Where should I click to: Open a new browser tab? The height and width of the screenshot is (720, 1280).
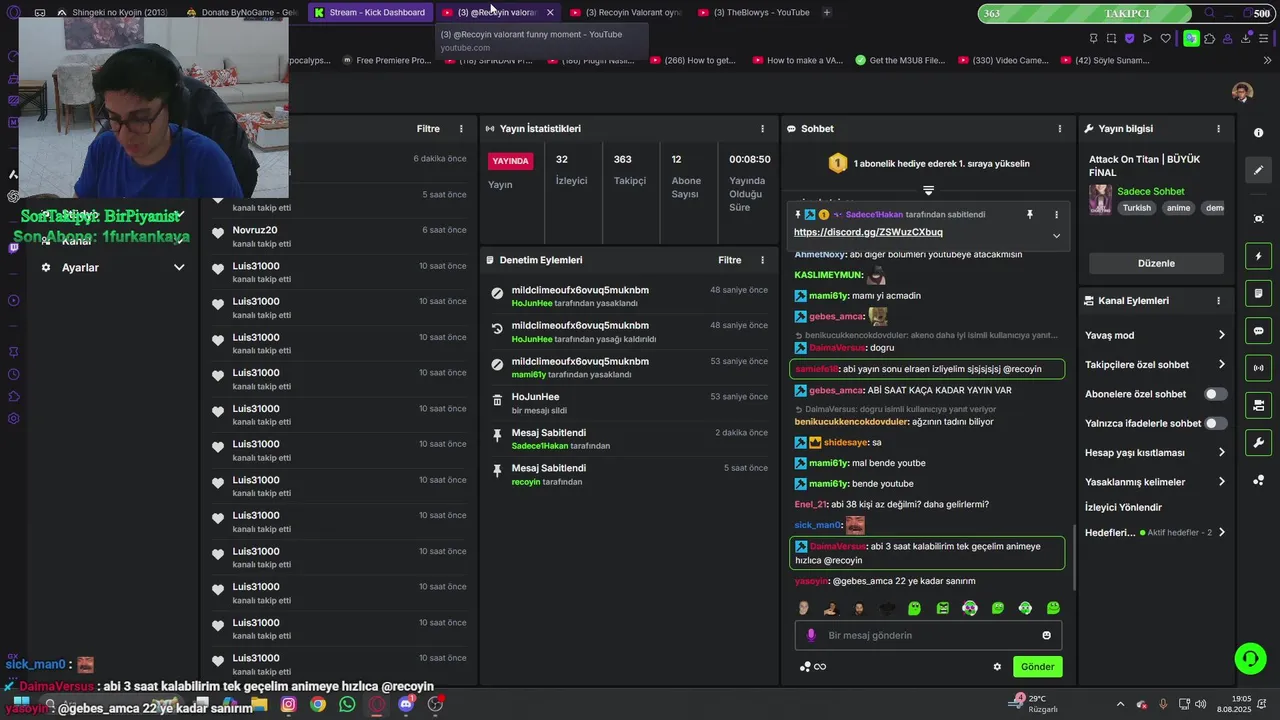[827, 12]
